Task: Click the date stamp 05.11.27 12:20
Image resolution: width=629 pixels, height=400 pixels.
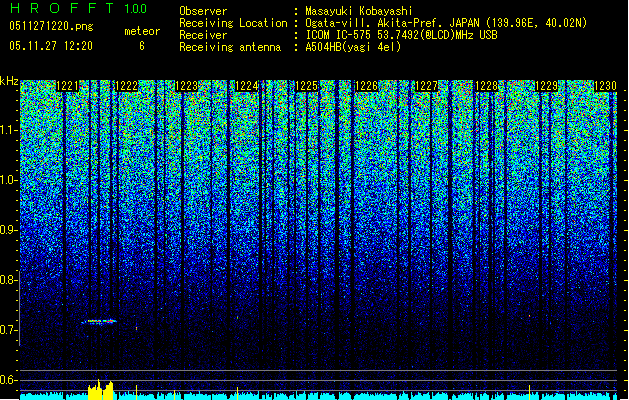Action: 51,46
